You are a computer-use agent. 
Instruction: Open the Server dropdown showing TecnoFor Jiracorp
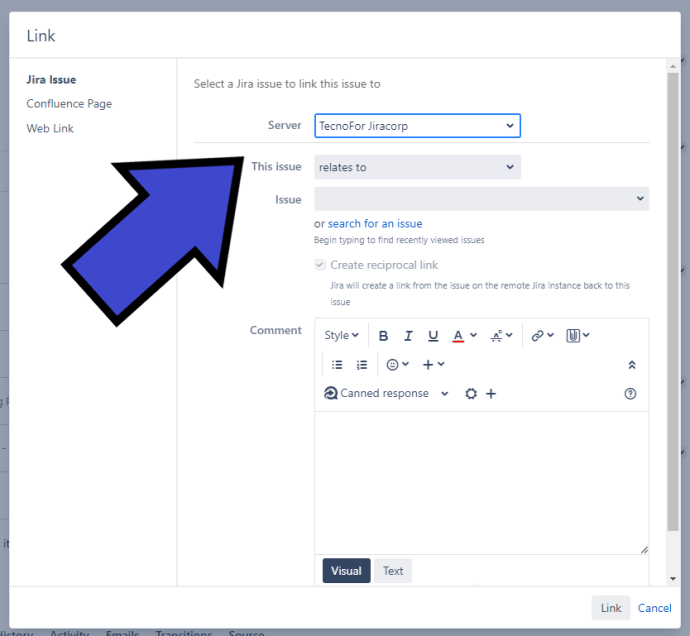[417, 126]
